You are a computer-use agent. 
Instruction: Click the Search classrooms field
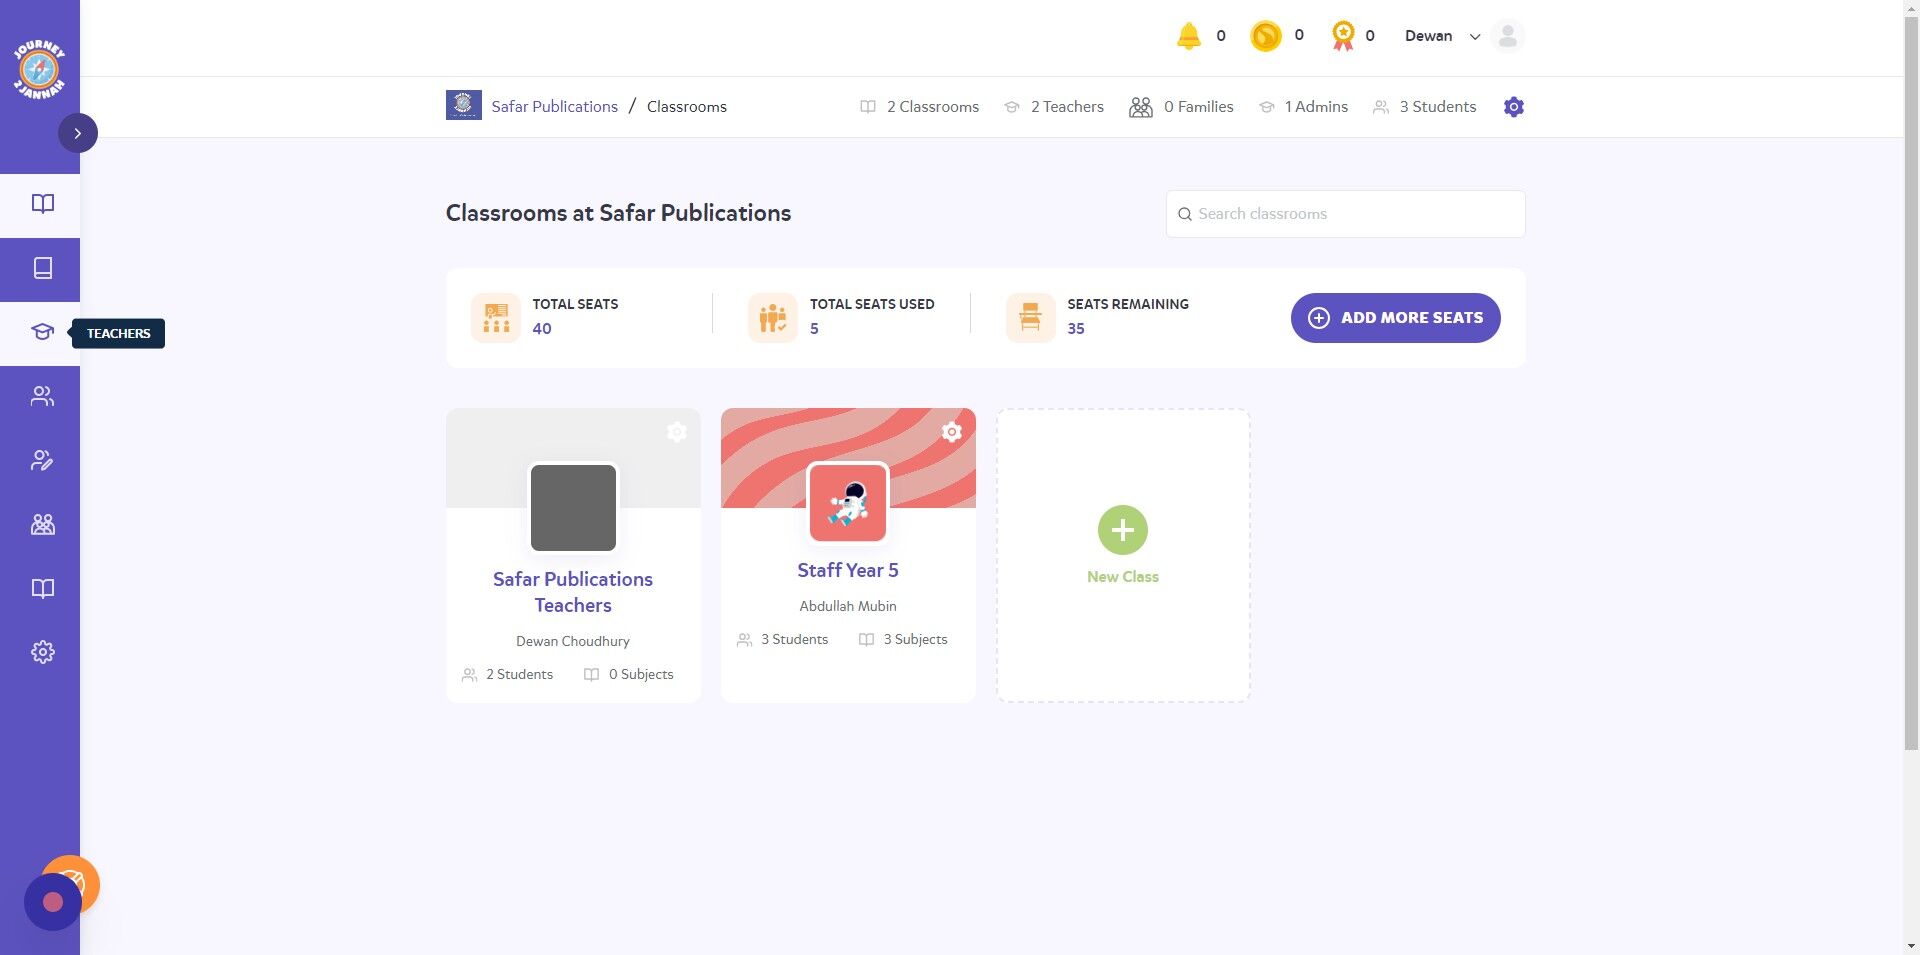(x=1345, y=214)
